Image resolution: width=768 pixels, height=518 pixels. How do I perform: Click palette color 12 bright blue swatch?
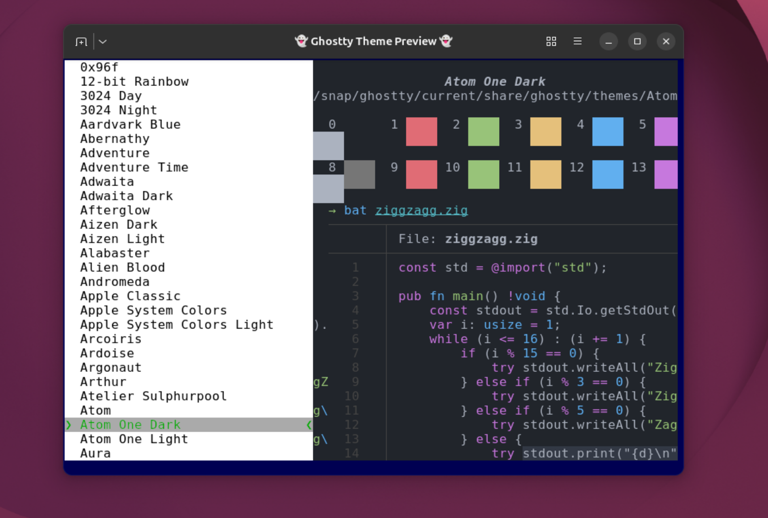coord(608,174)
